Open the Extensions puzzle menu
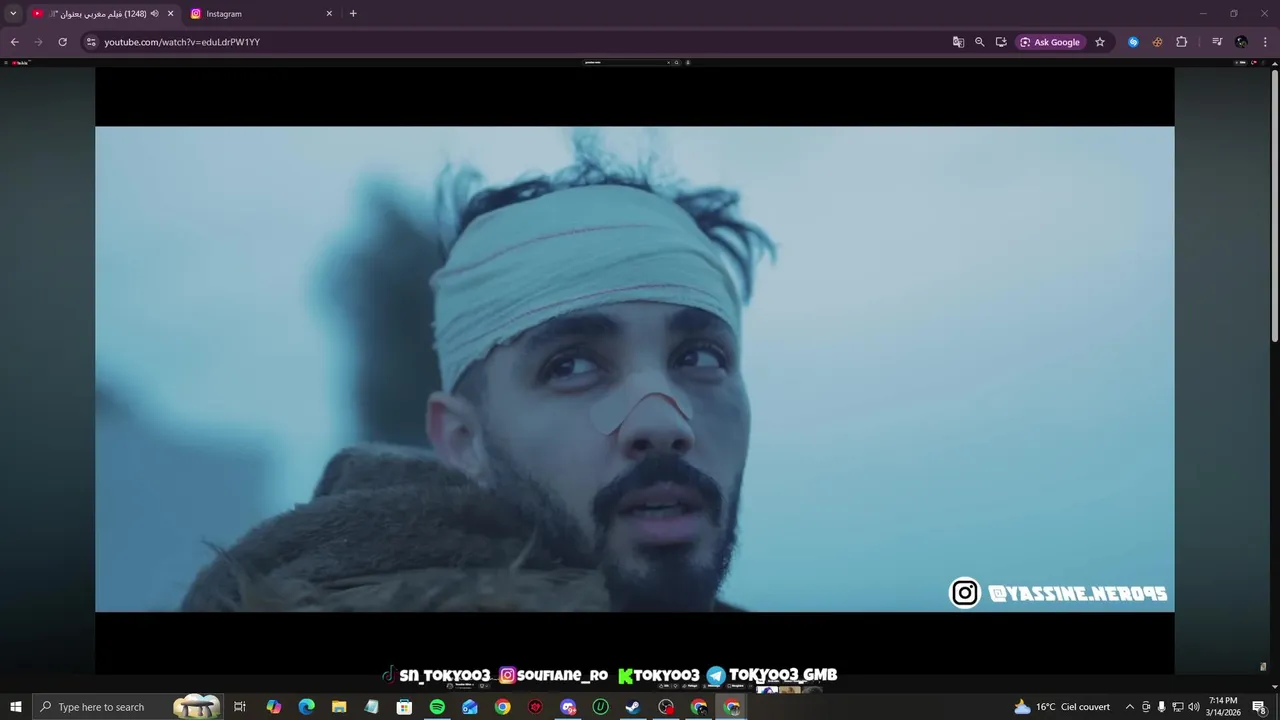1280x720 pixels. (x=1181, y=42)
